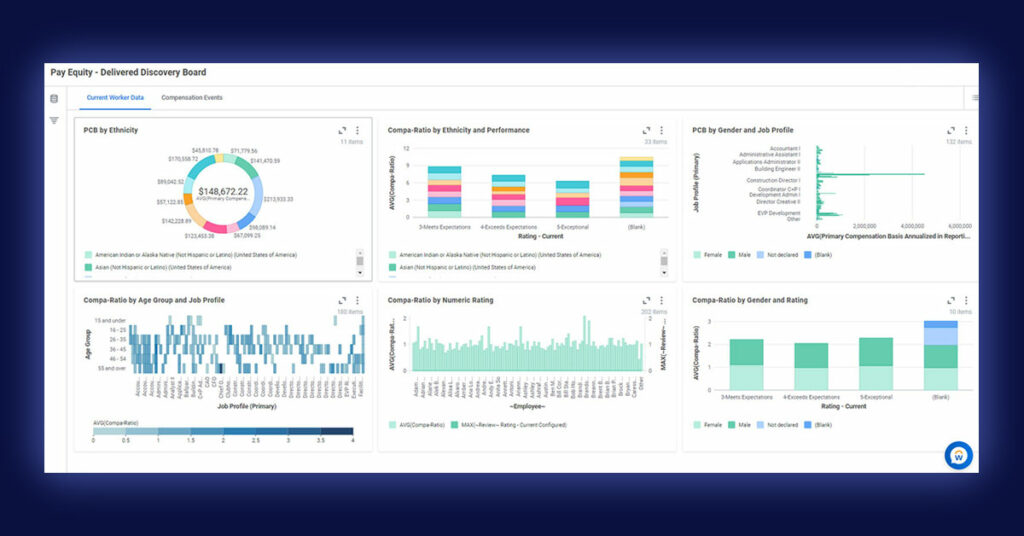
Task: Open the data source icon in left sidebar
Action: pos(54,99)
